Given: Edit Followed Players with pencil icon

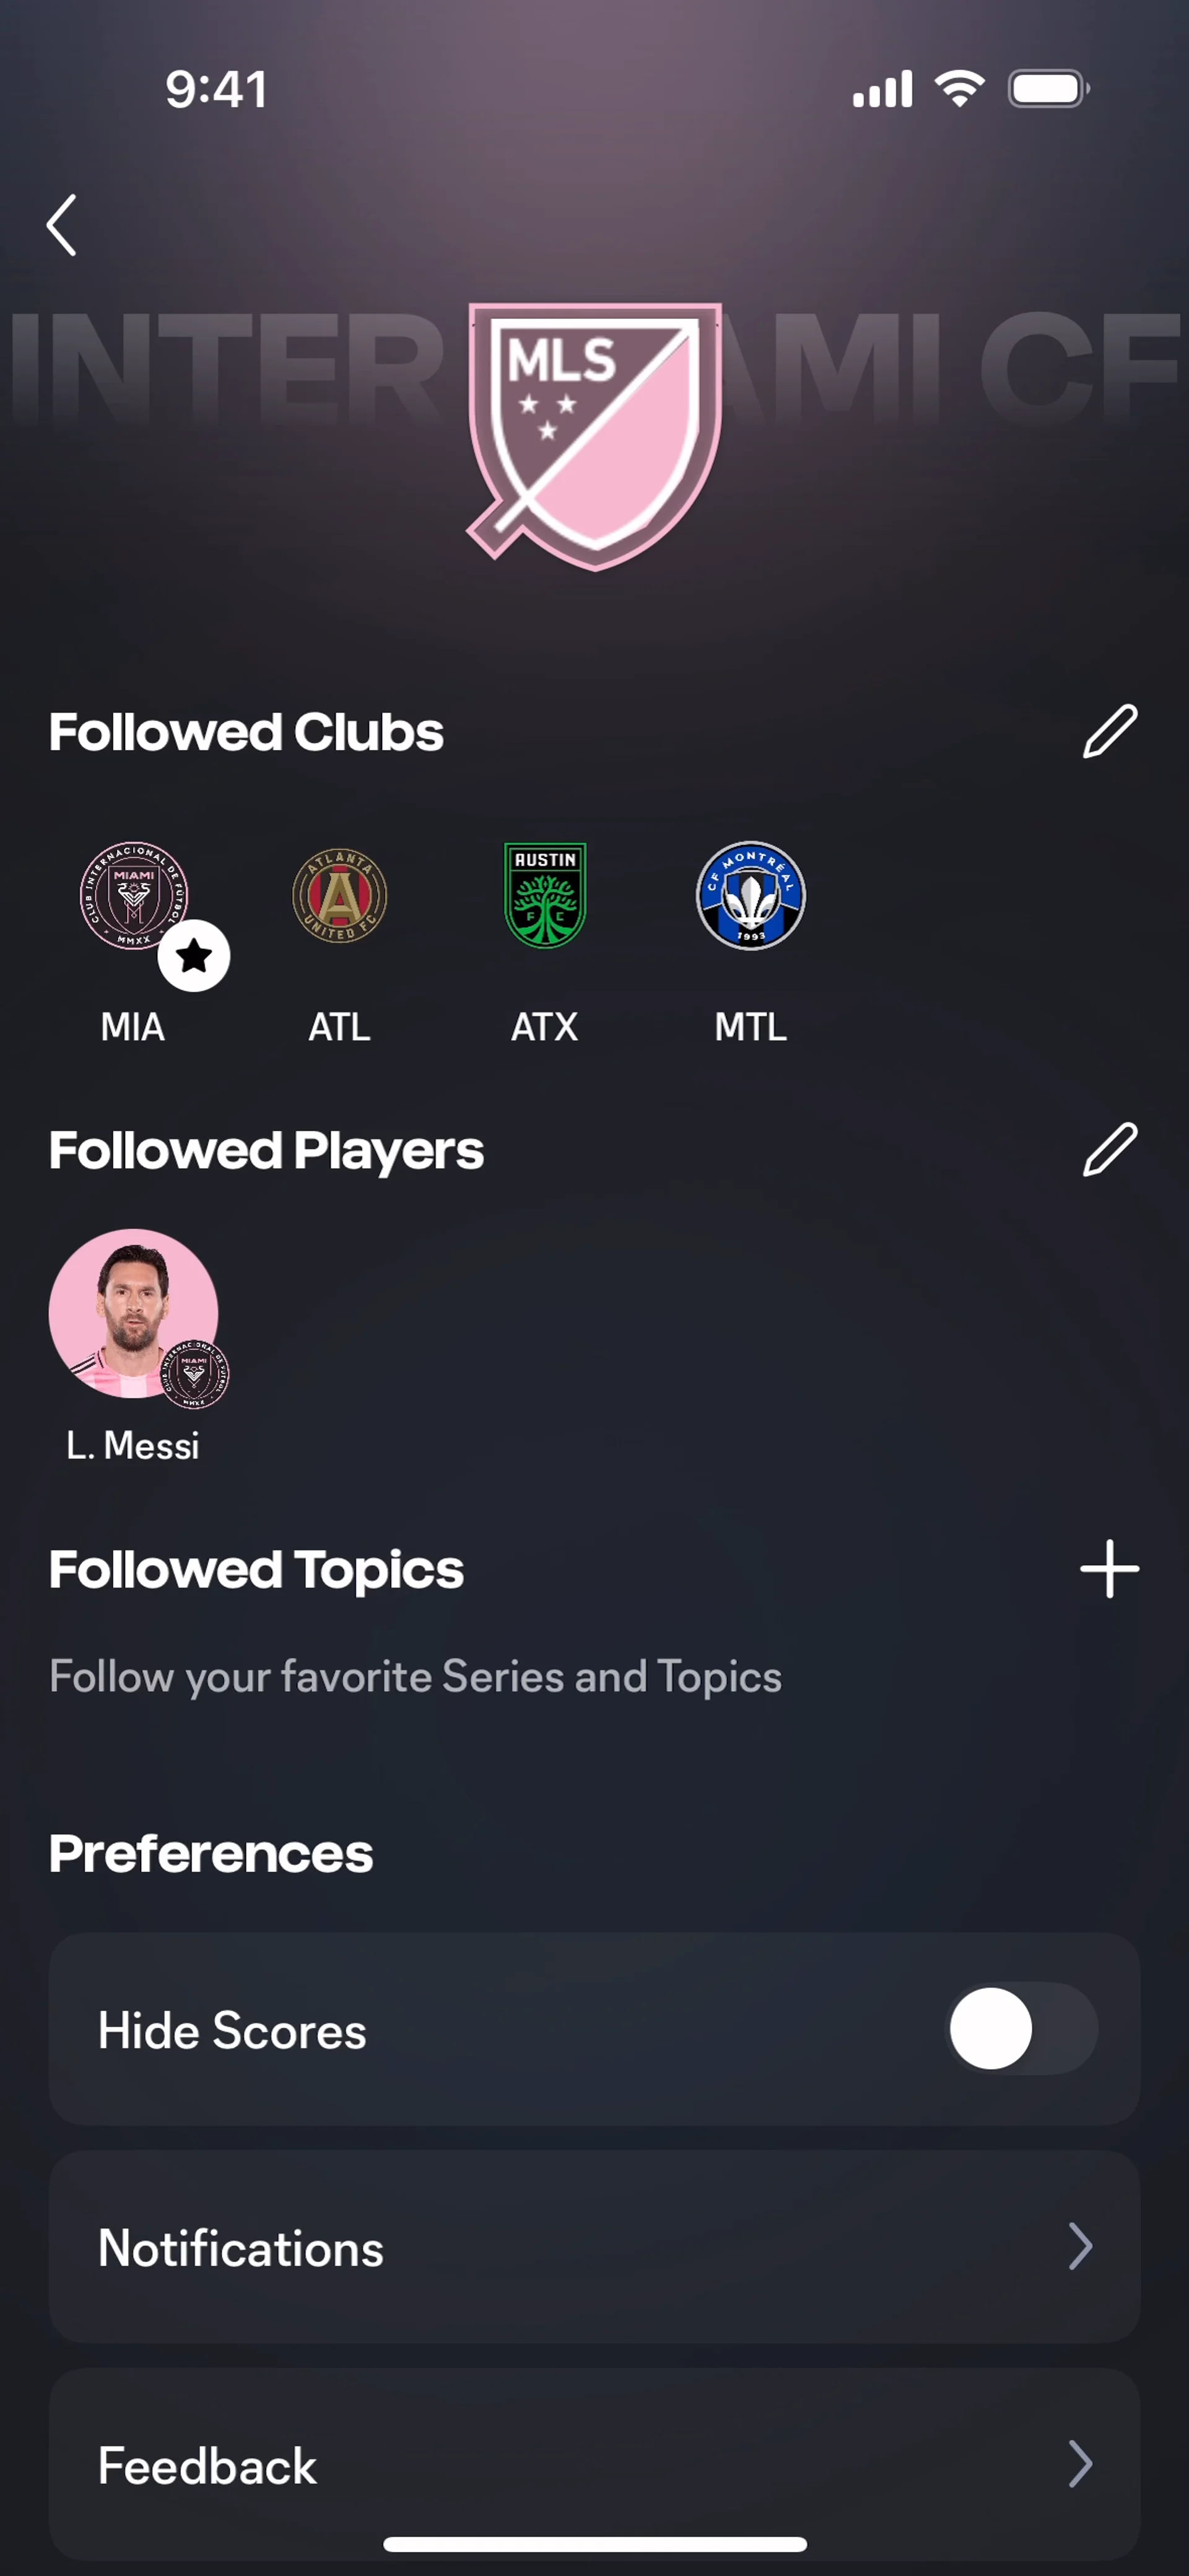Looking at the screenshot, I should click(x=1109, y=1149).
